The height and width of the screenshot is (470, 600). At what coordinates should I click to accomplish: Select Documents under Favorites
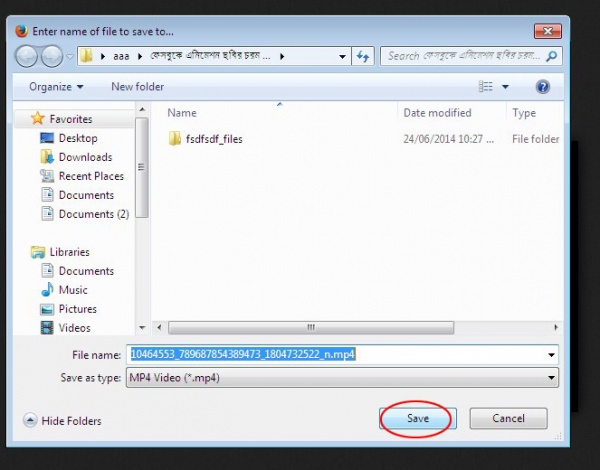coord(86,195)
